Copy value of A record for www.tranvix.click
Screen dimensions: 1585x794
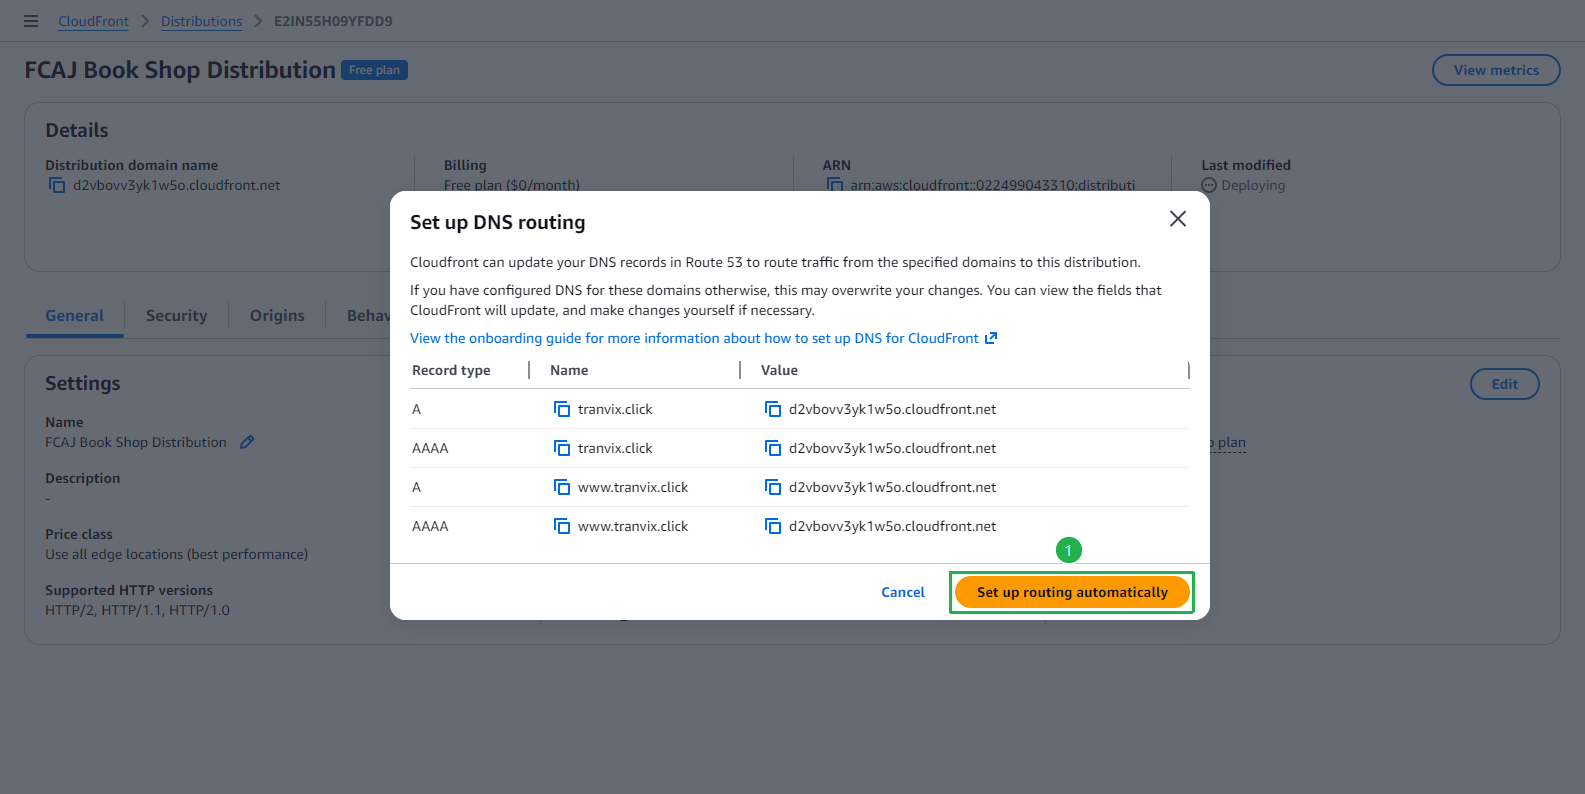coord(773,487)
